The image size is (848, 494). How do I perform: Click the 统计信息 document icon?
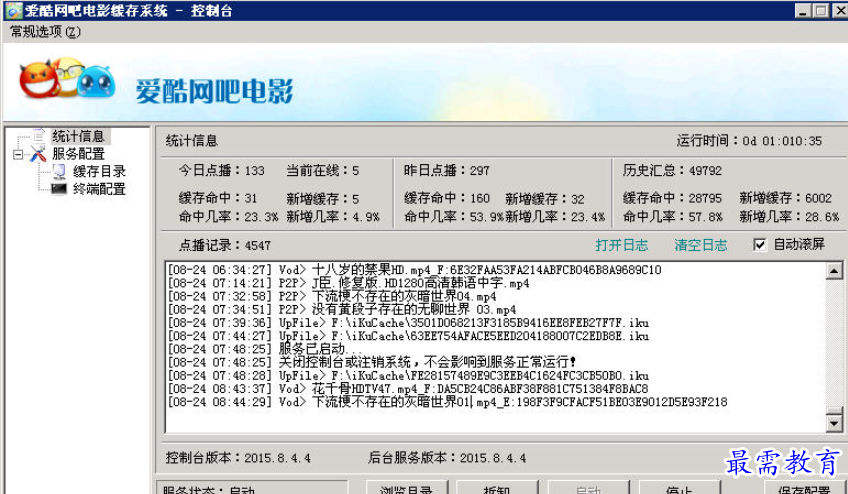pos(38,135)
